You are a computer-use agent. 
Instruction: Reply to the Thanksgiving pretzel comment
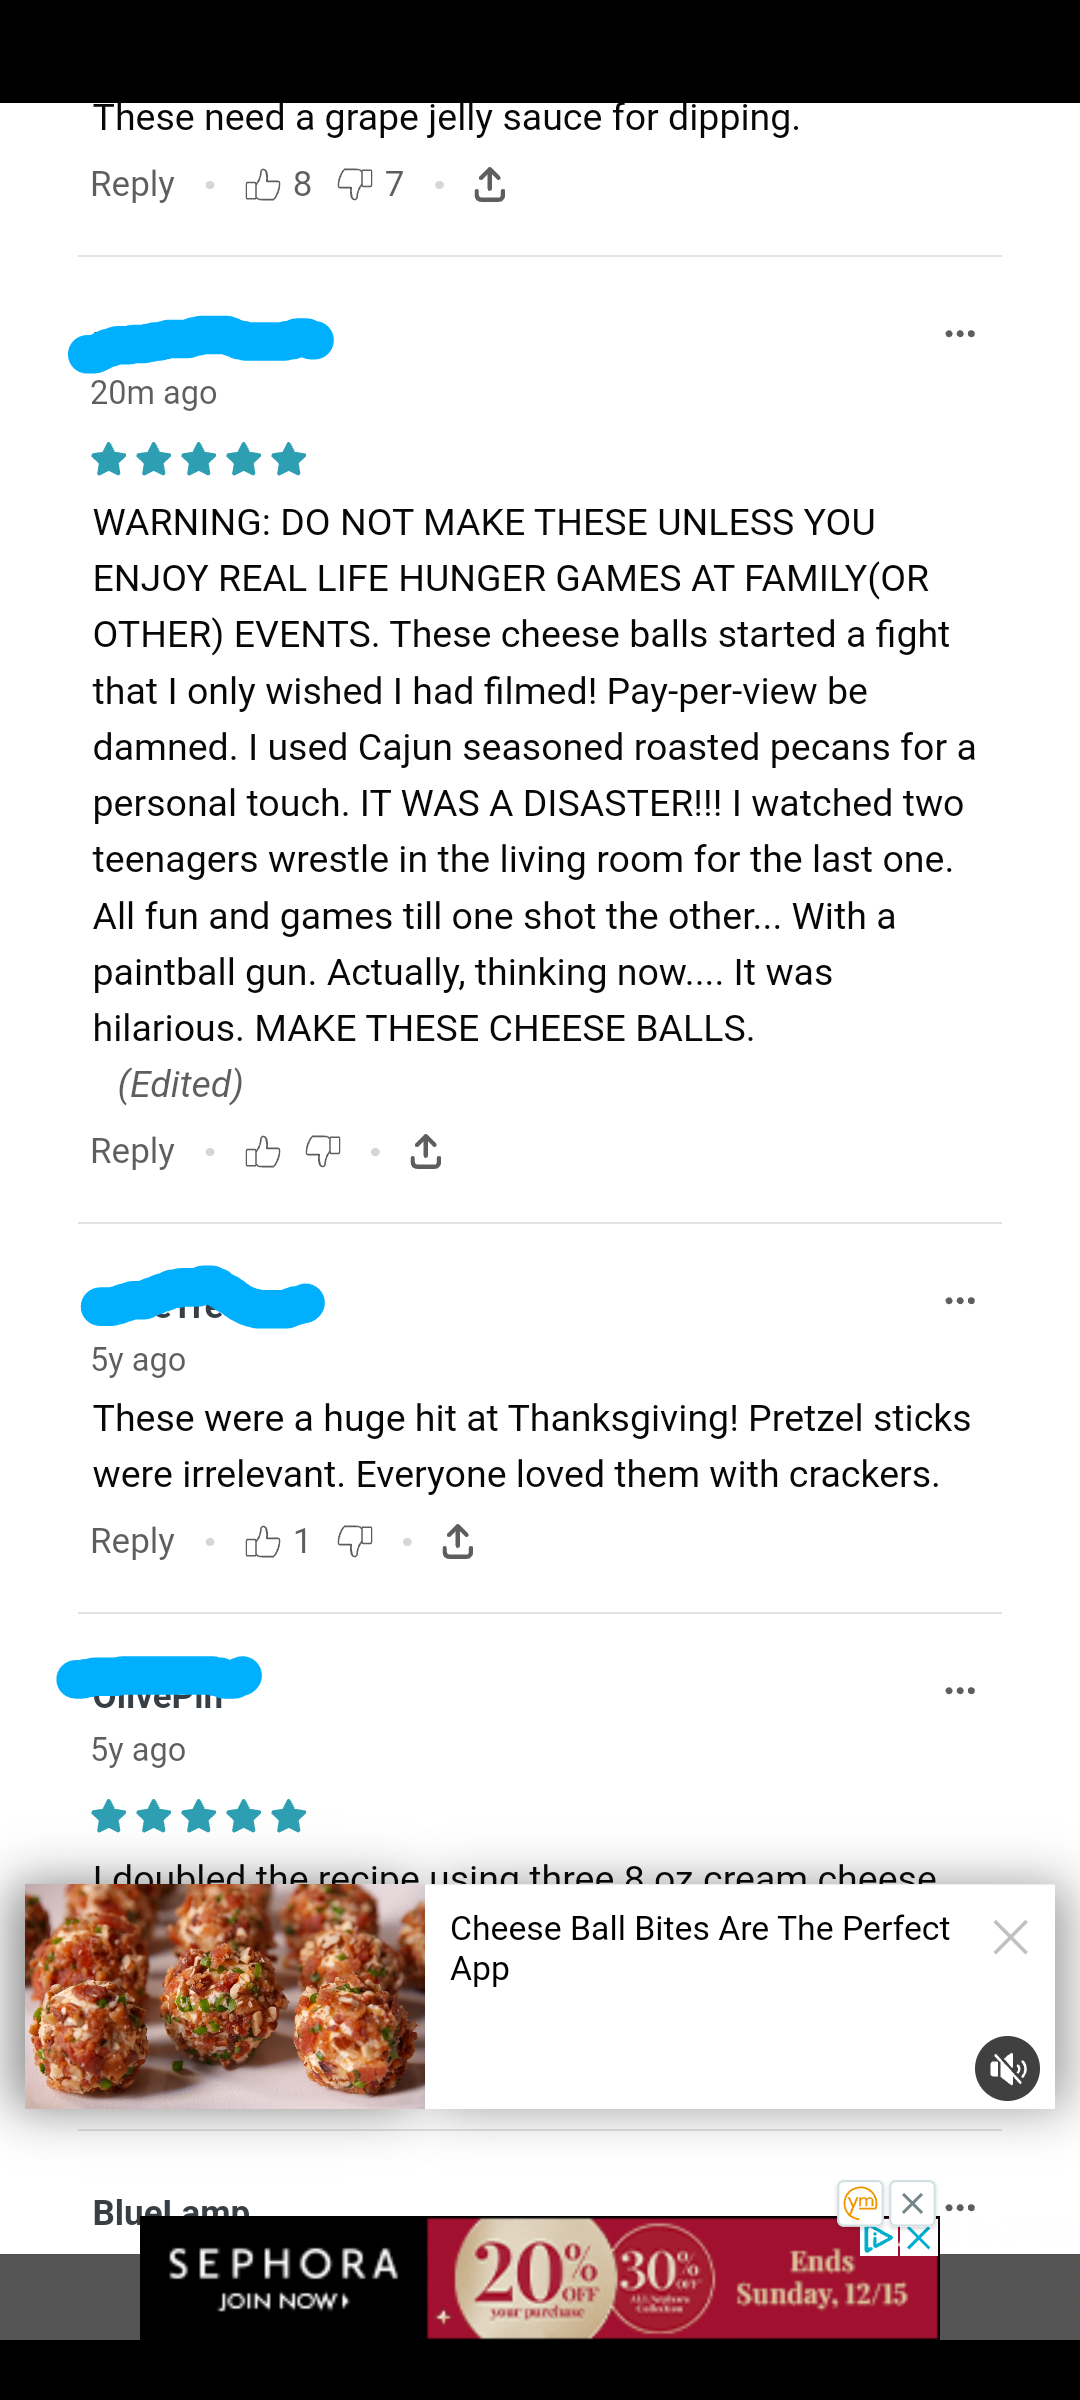pos(133,1542)
